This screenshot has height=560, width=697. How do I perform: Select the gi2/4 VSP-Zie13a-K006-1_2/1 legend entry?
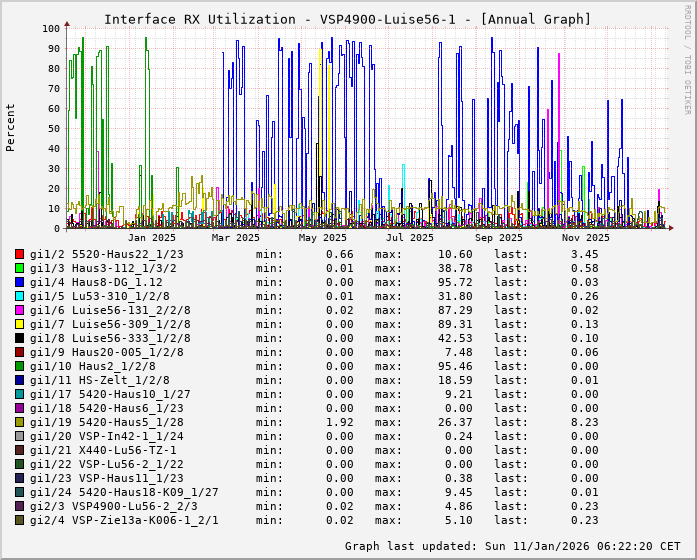[124, 520]
